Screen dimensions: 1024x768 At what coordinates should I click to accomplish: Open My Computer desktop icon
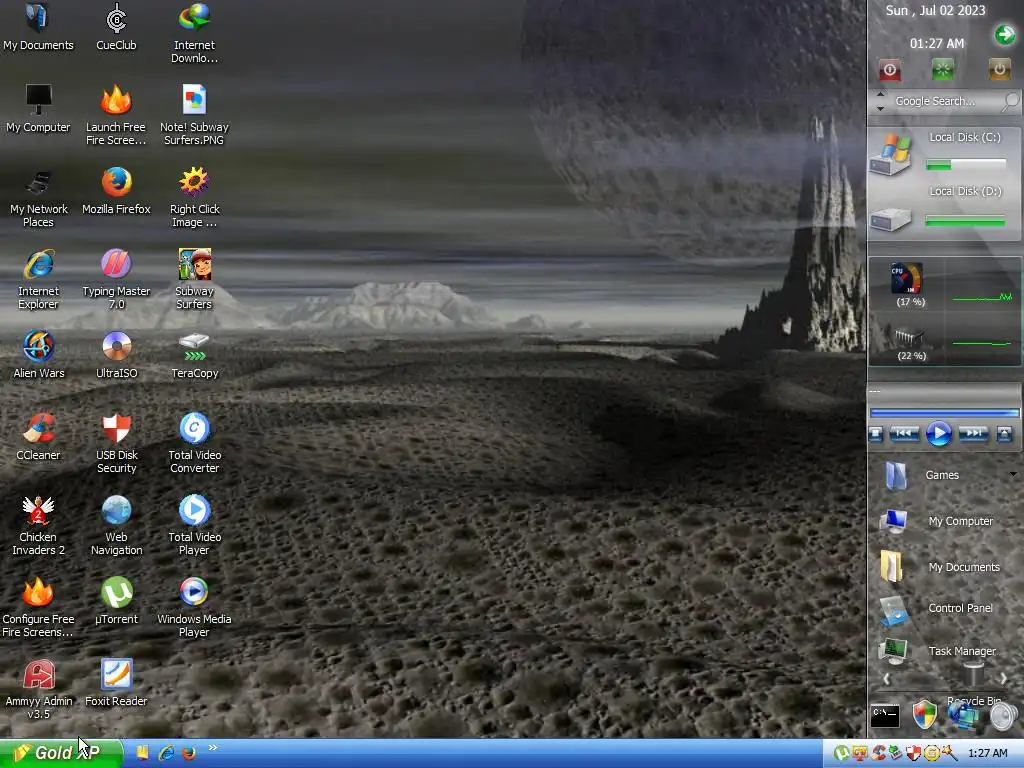(38, 110)
